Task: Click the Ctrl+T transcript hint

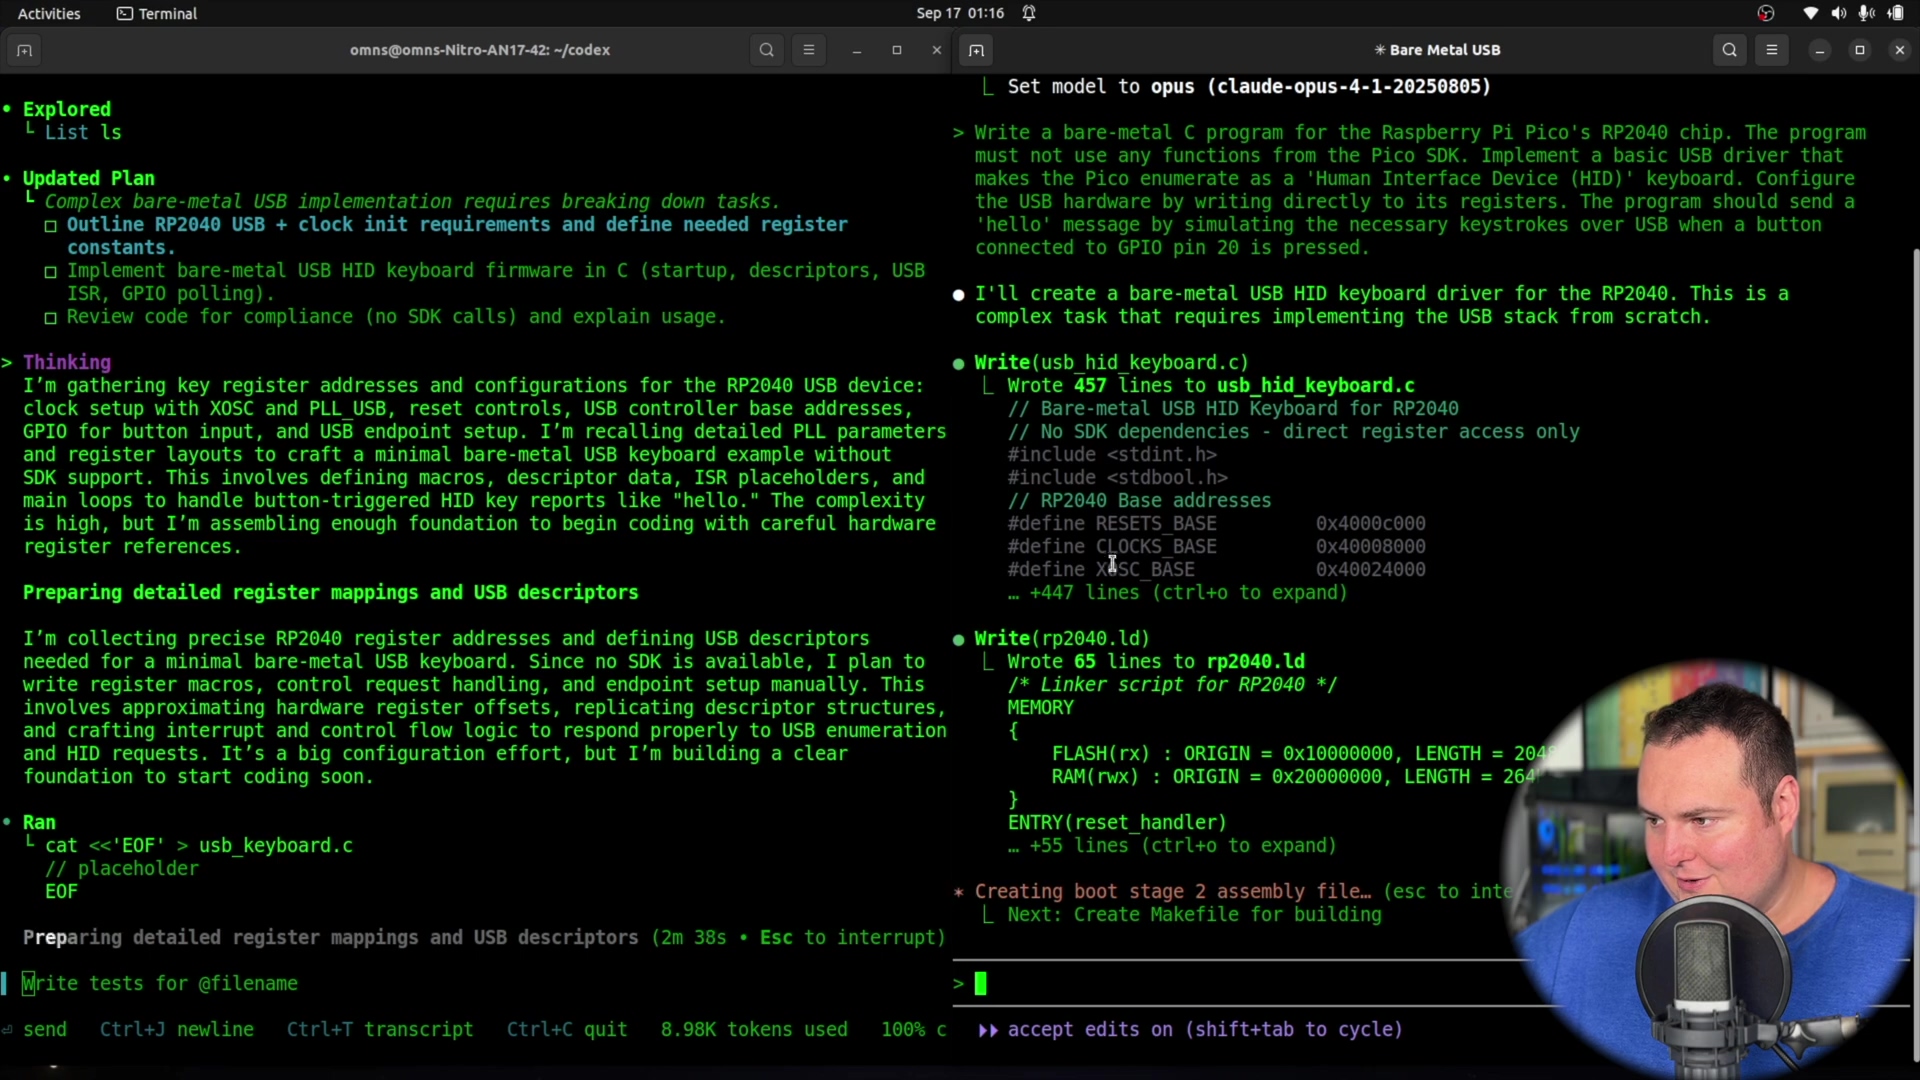Action: 380,1030
